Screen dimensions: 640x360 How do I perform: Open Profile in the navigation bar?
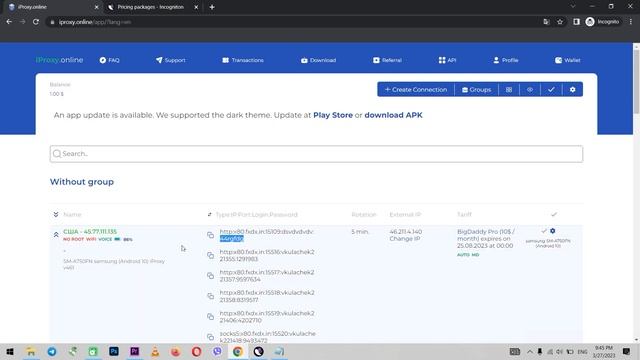[x=506, y=60]
